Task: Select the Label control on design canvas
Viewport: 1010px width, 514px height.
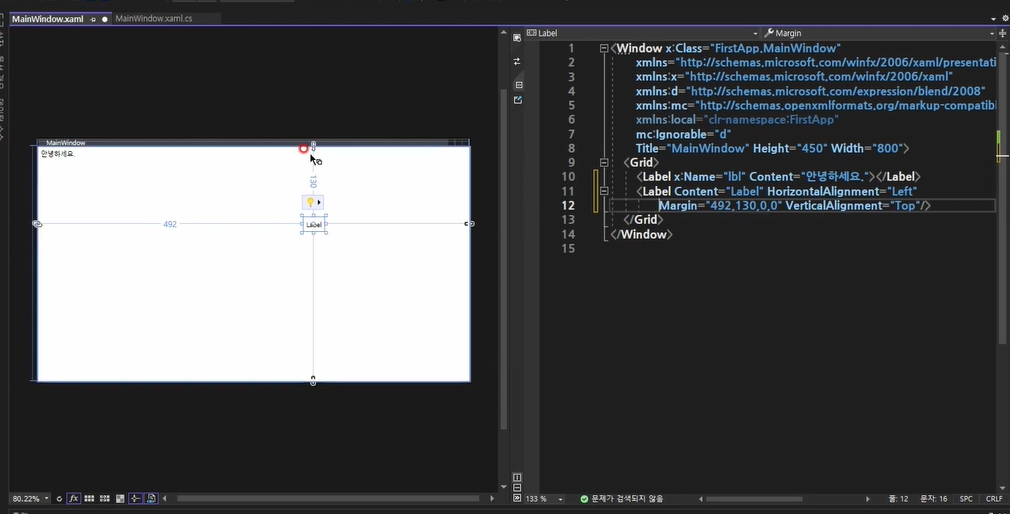Action: coord(314,225)
